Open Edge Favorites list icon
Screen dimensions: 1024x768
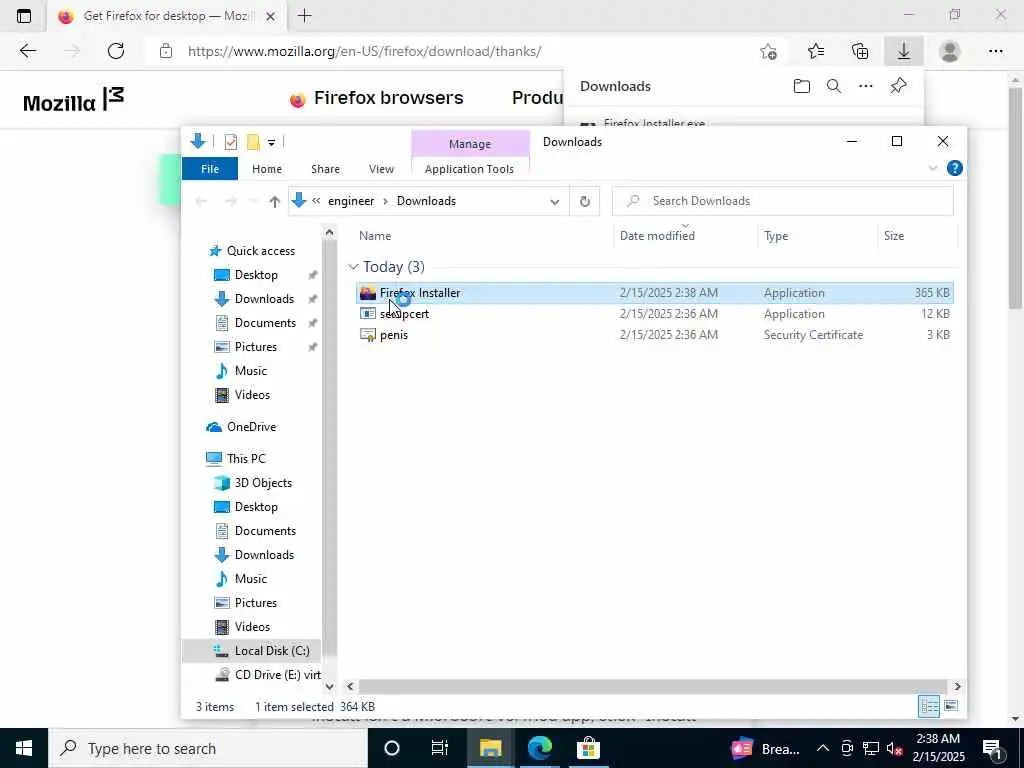point(816,51)
